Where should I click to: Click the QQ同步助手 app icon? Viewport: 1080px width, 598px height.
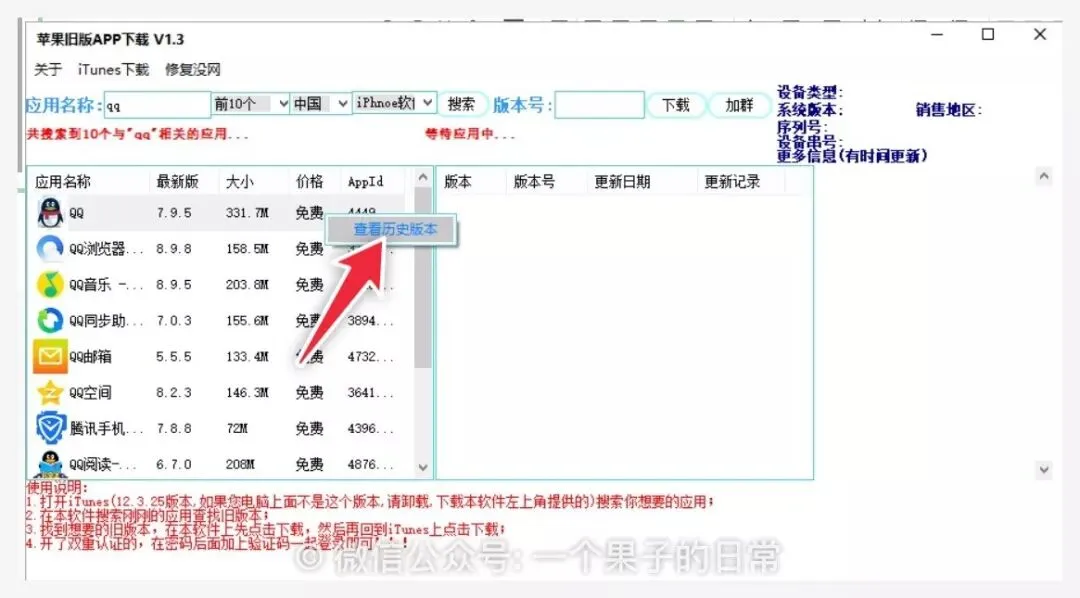pos(50,320)
